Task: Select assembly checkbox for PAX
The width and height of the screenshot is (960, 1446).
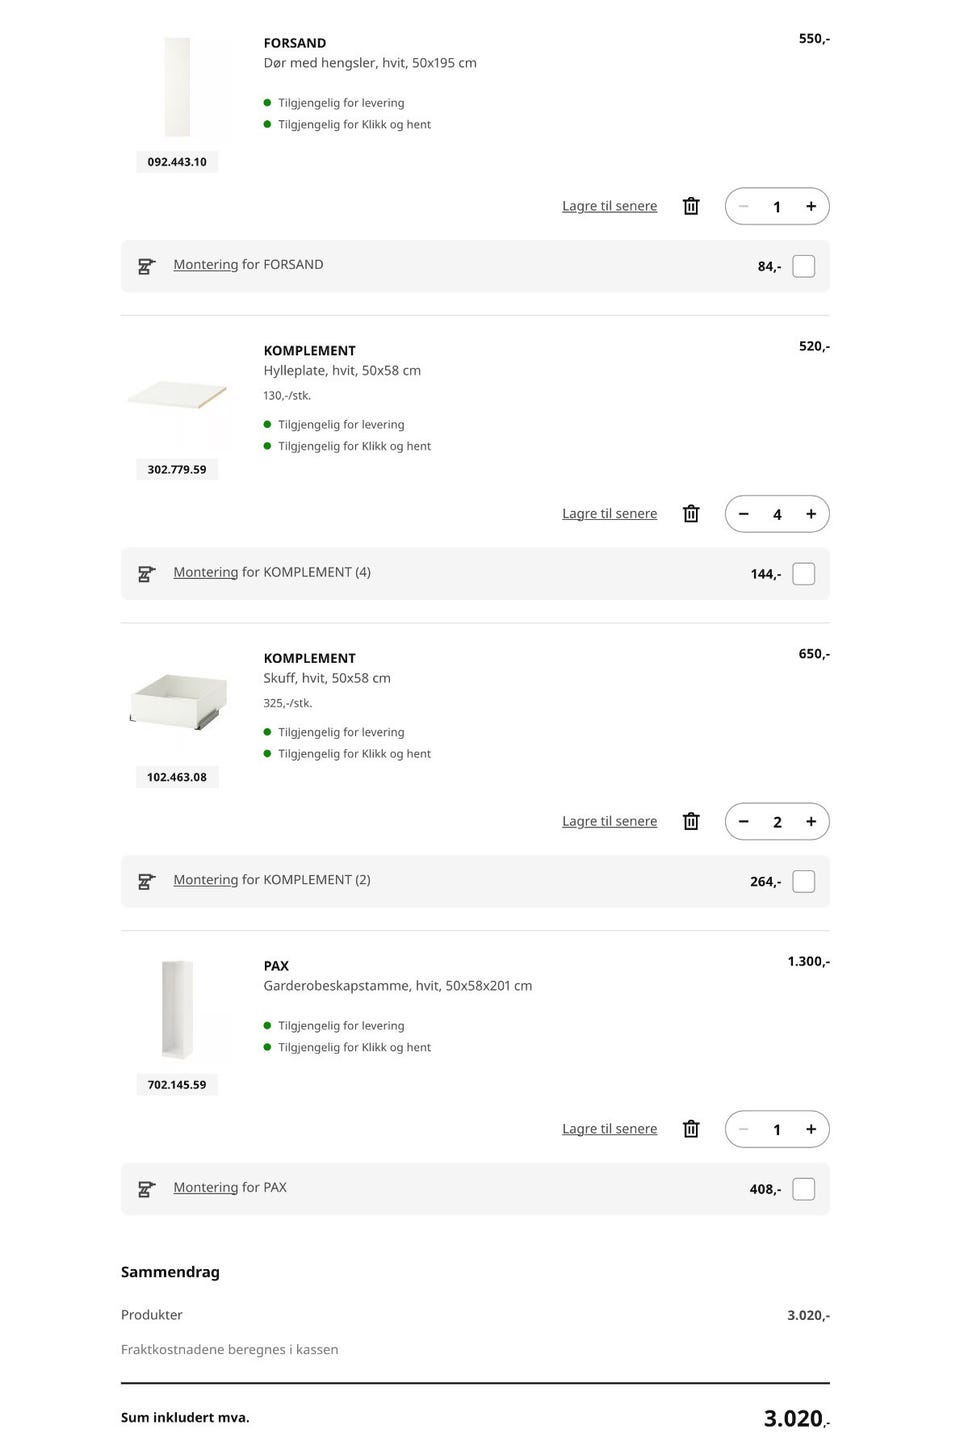Action: click(x=803, y=1189)
